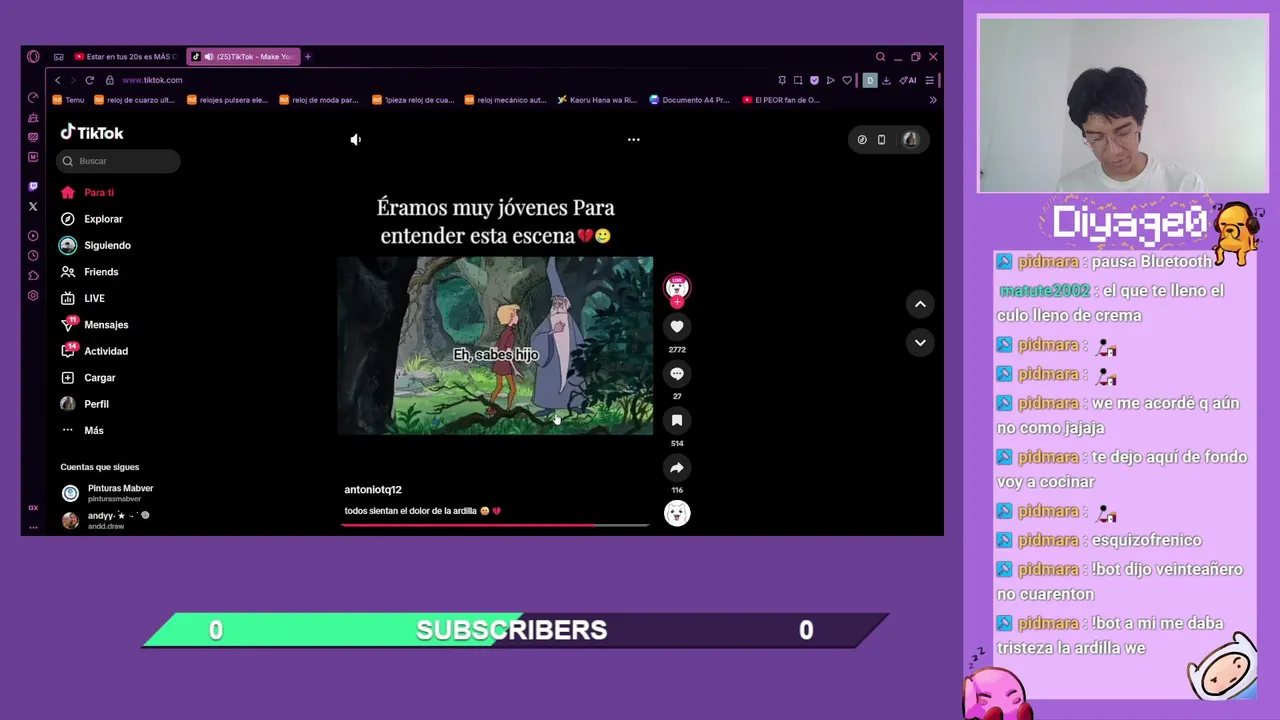Click the TikTok coins icon at top right
Image resolution: width=1280 pixels, height=720 pixels.
pos(862,140)
